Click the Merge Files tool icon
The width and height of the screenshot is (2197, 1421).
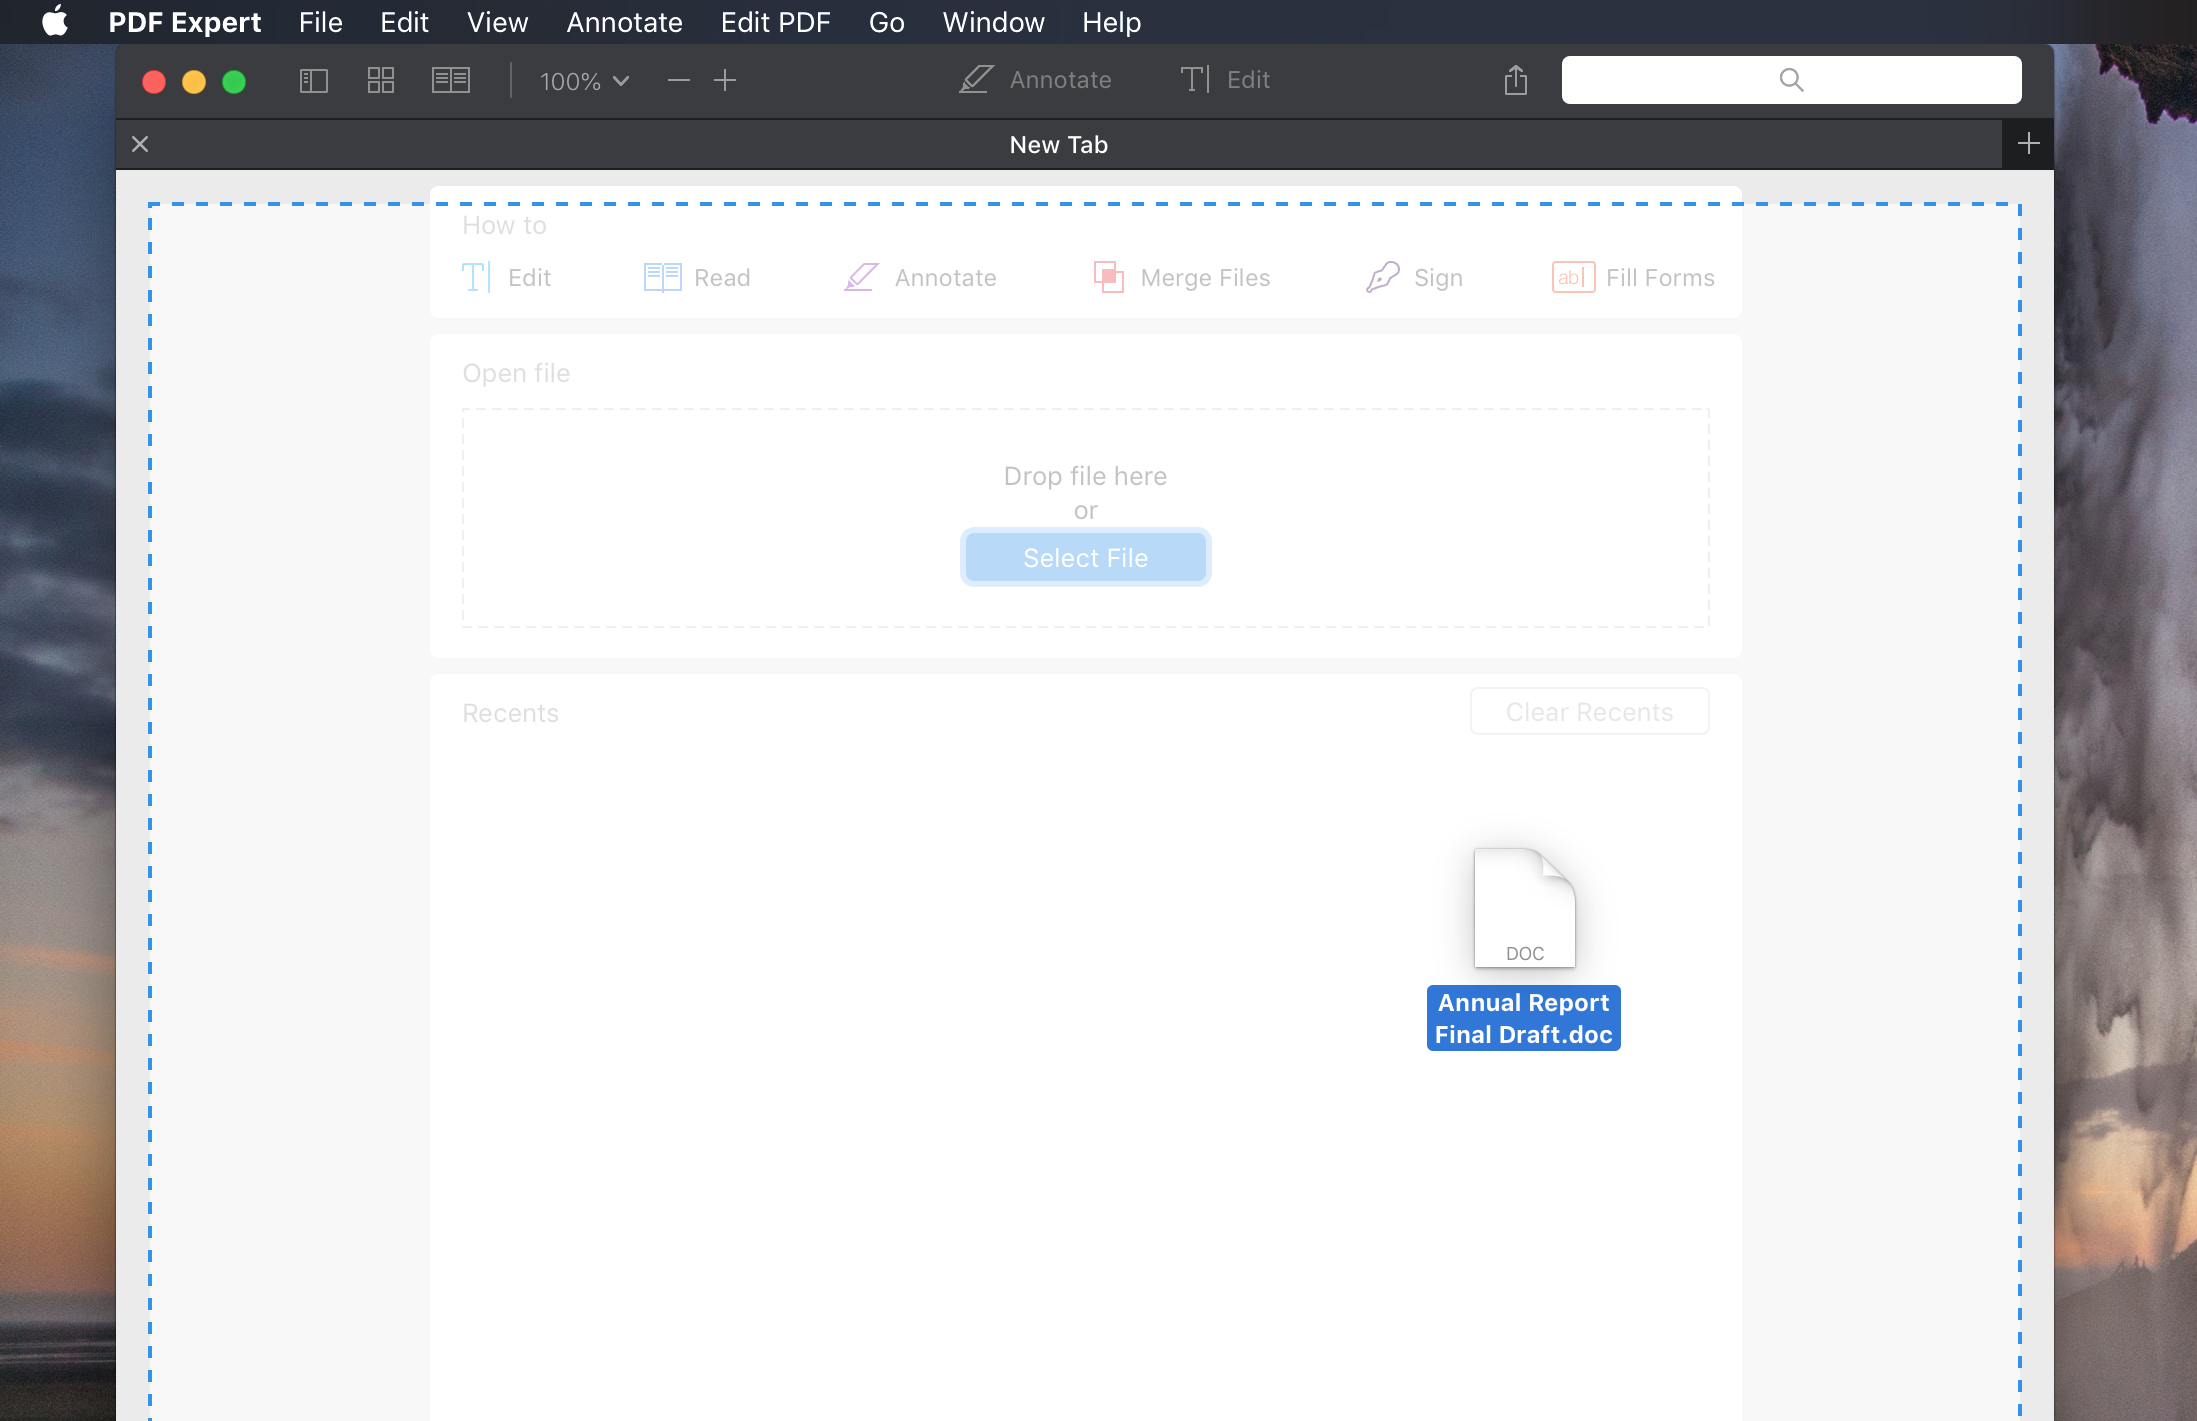pos(1110,276)
